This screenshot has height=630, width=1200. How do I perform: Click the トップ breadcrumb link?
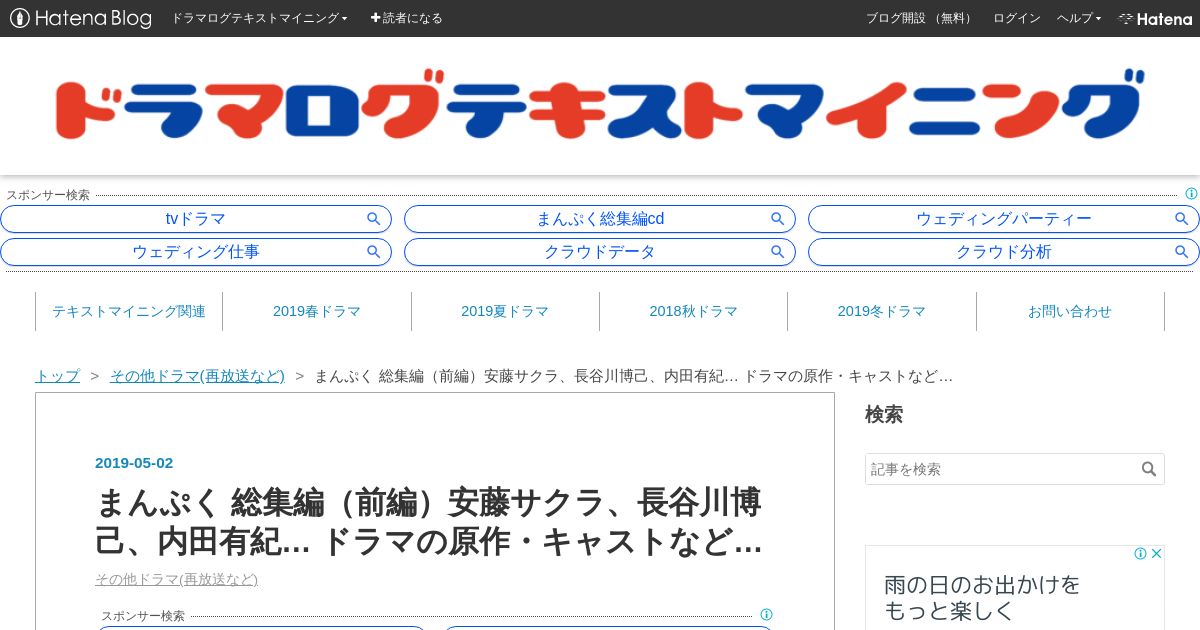click(57, 376)
